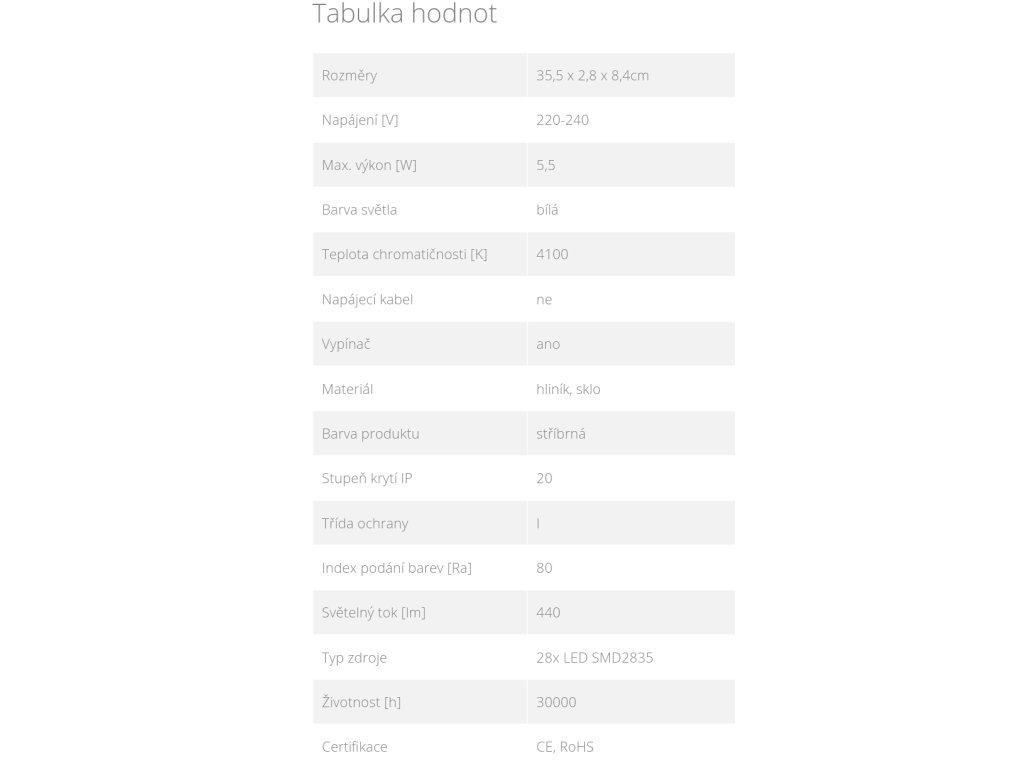Click the 28x LED SMD2835 source type
Screen dimensions: 1024x768
pyautogui.click(x=594, y=658)
